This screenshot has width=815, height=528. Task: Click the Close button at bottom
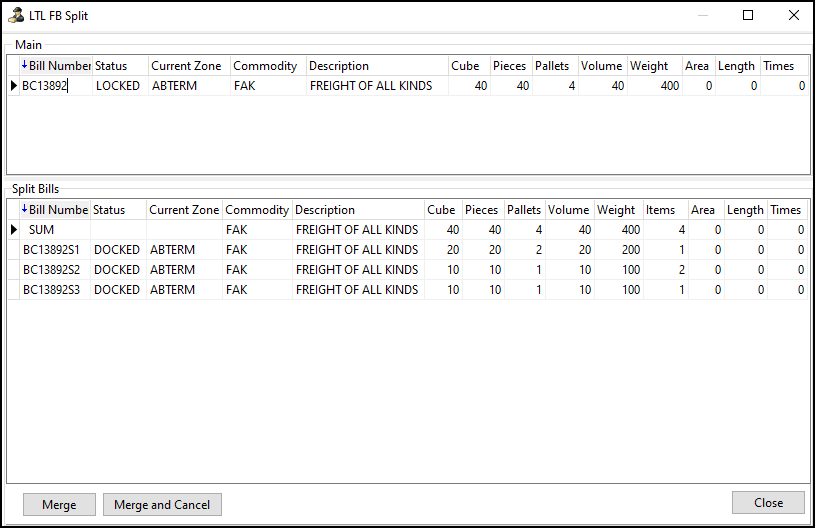[768, 503]
